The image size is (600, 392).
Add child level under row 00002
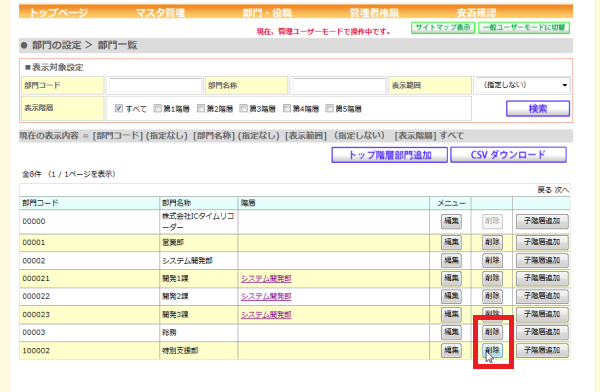(542, 260)
